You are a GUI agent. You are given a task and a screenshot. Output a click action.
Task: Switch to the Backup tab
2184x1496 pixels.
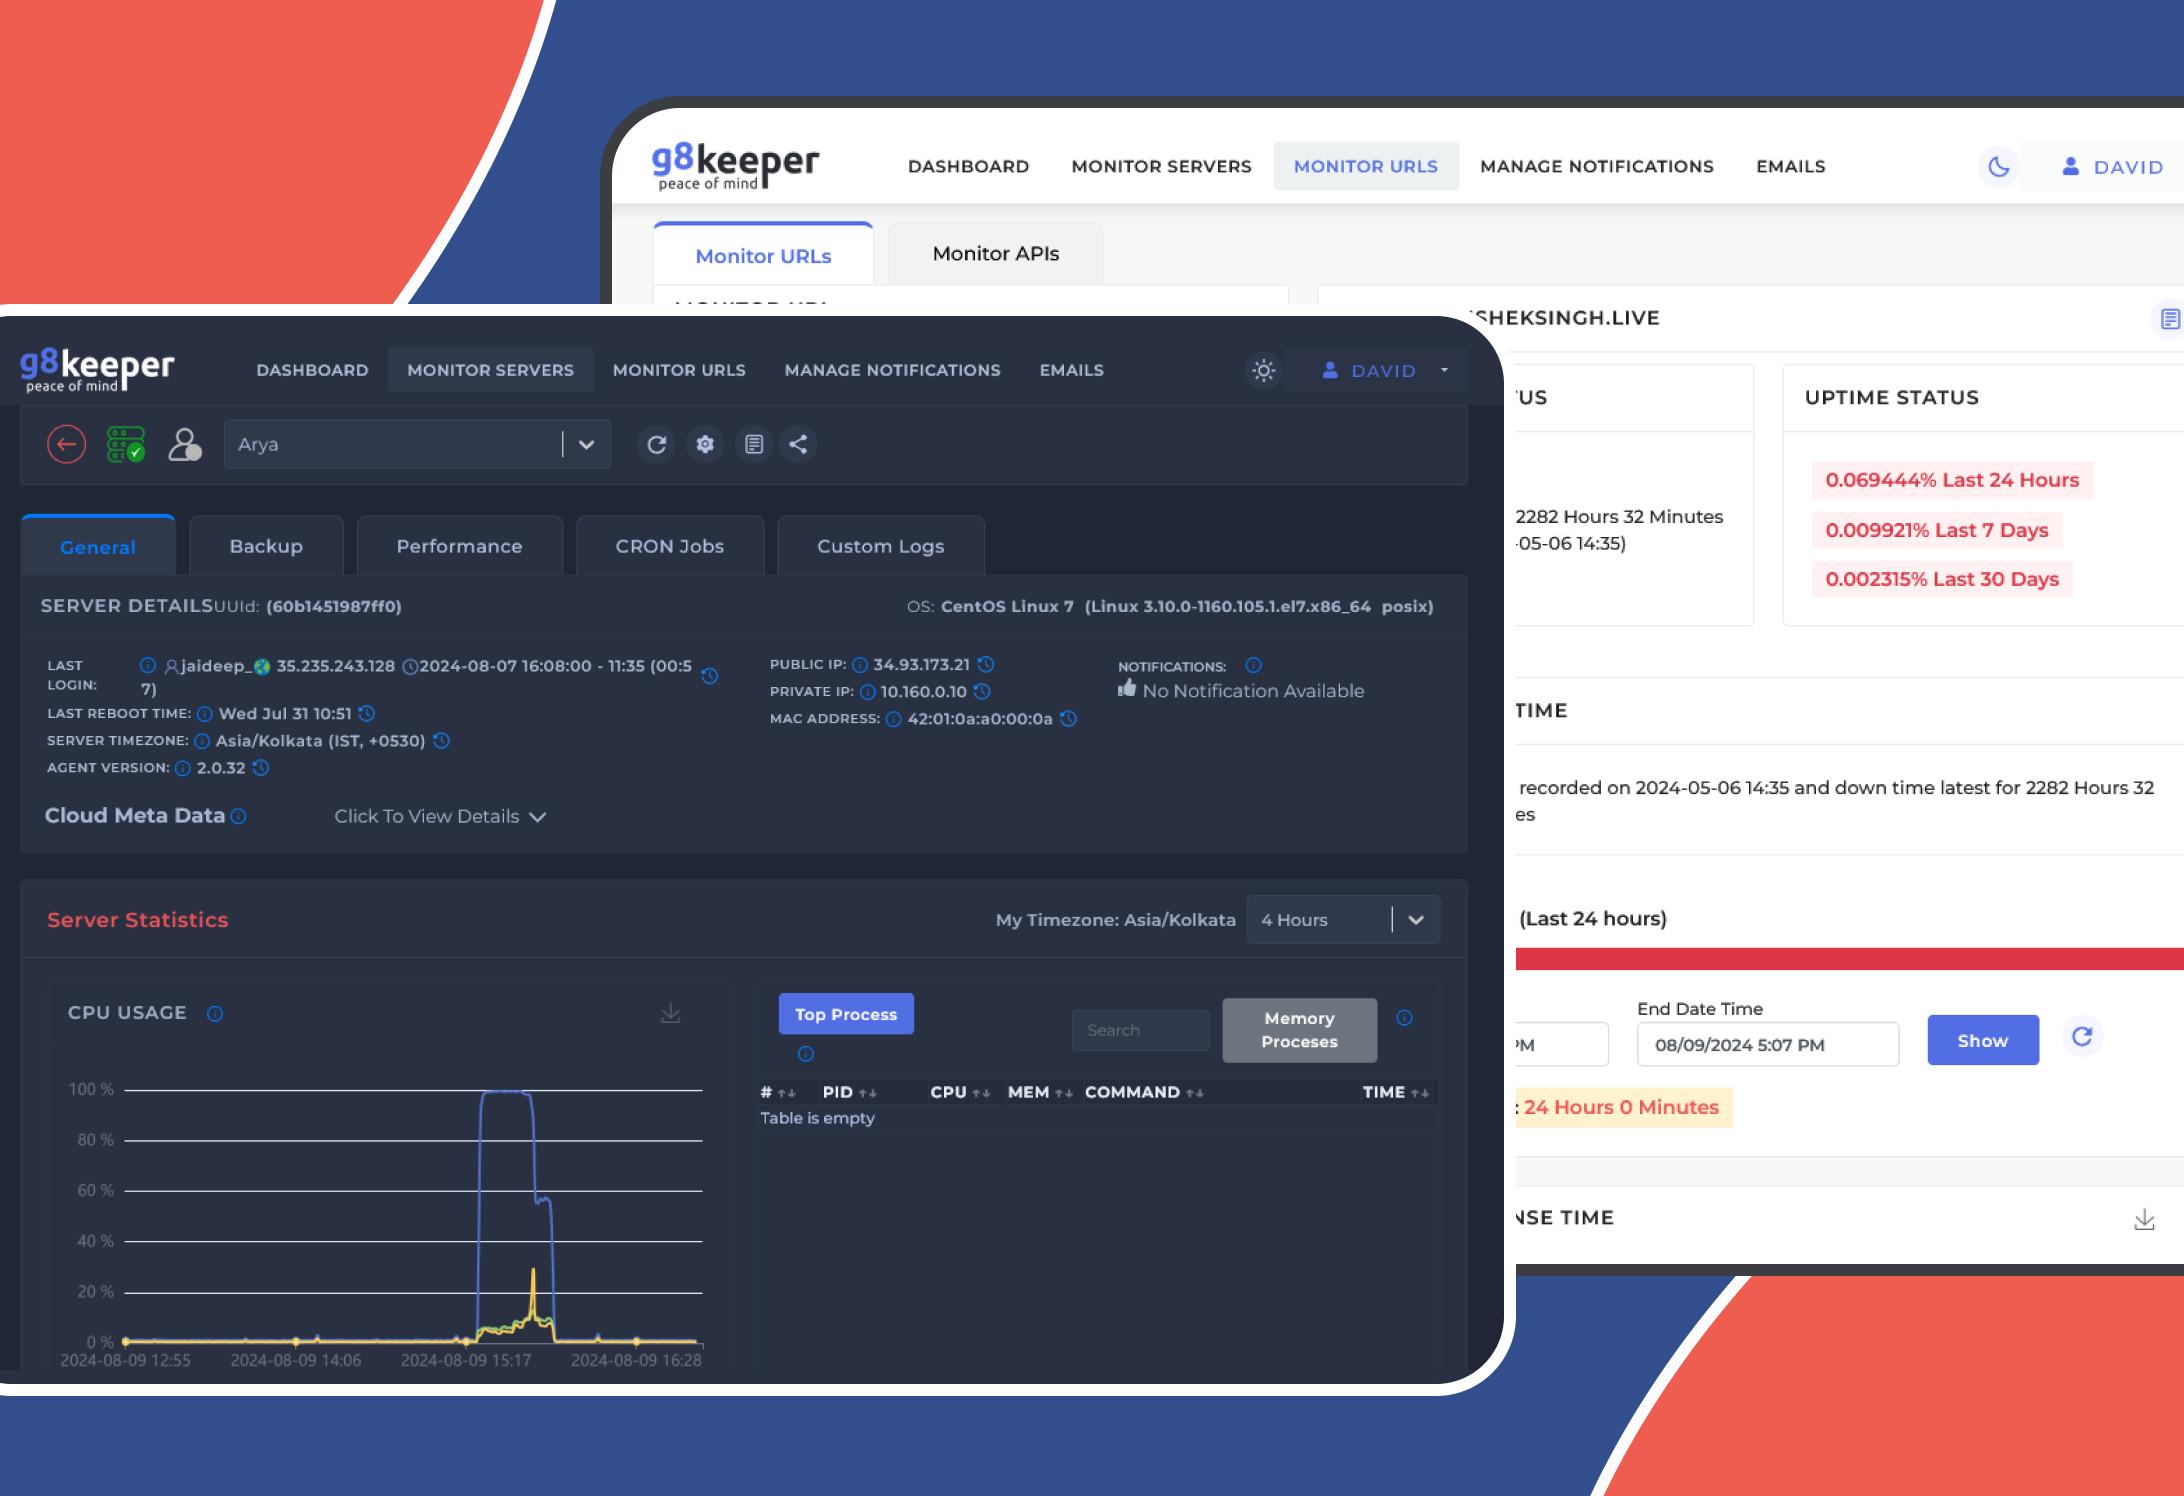(x=266, y=546)
